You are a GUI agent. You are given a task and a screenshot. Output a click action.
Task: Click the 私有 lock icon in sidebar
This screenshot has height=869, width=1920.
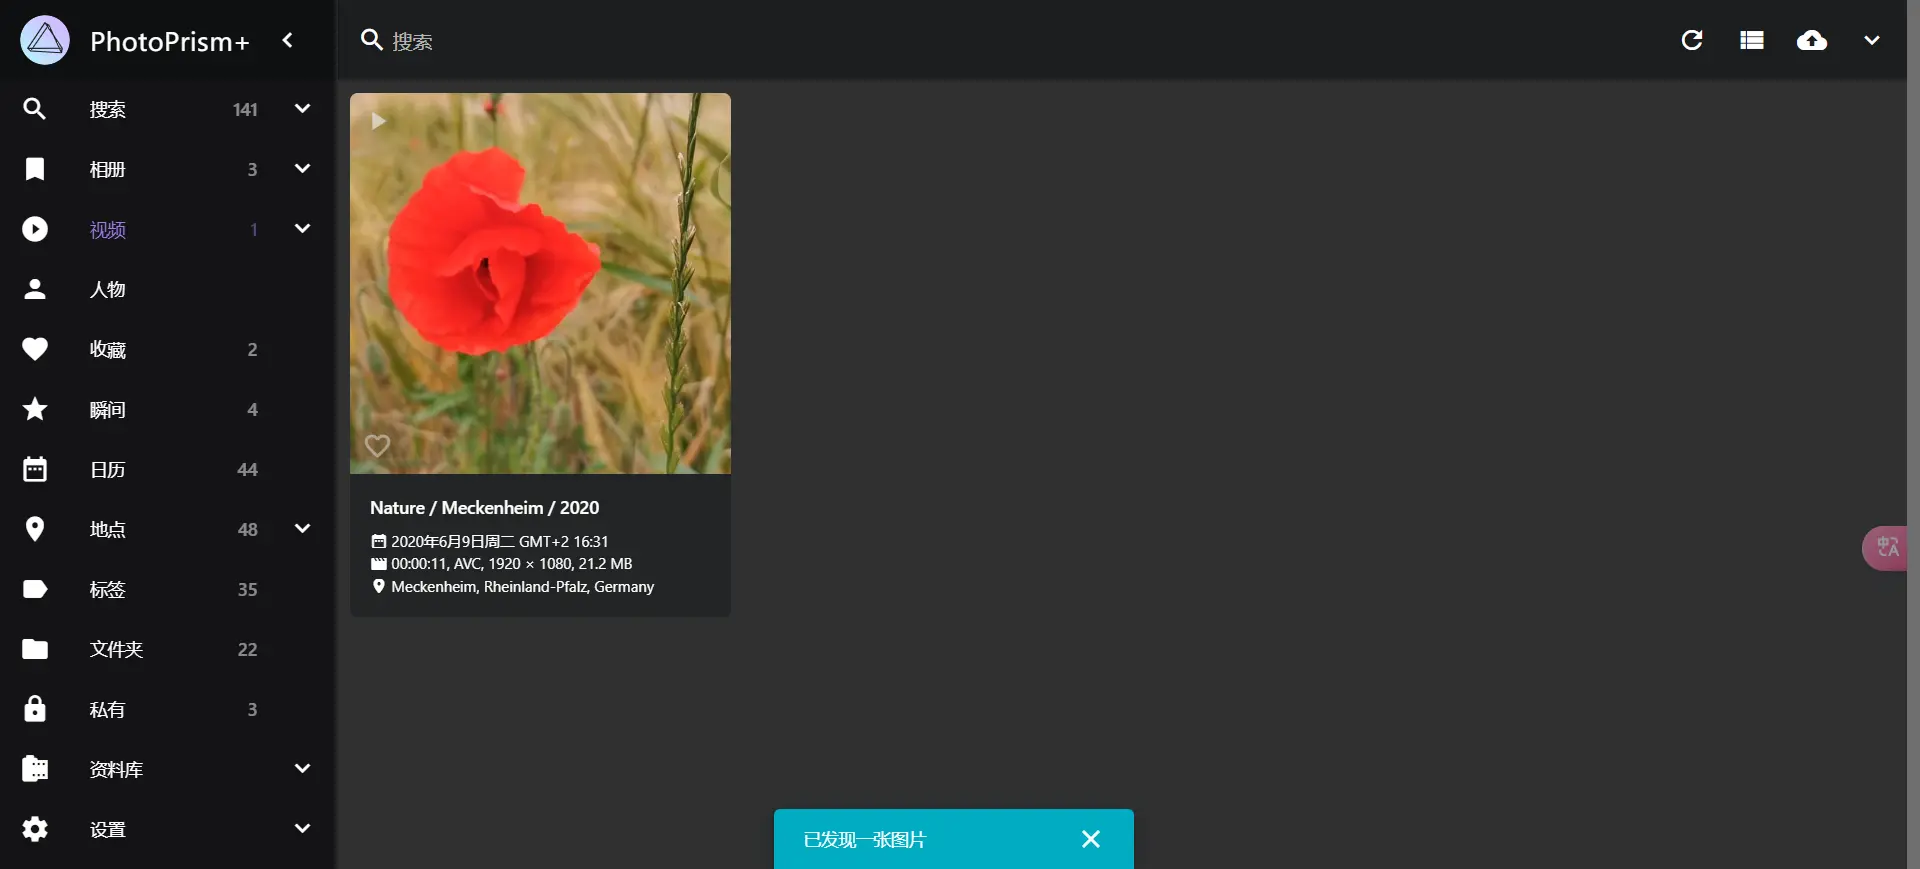tap(35, 708)
